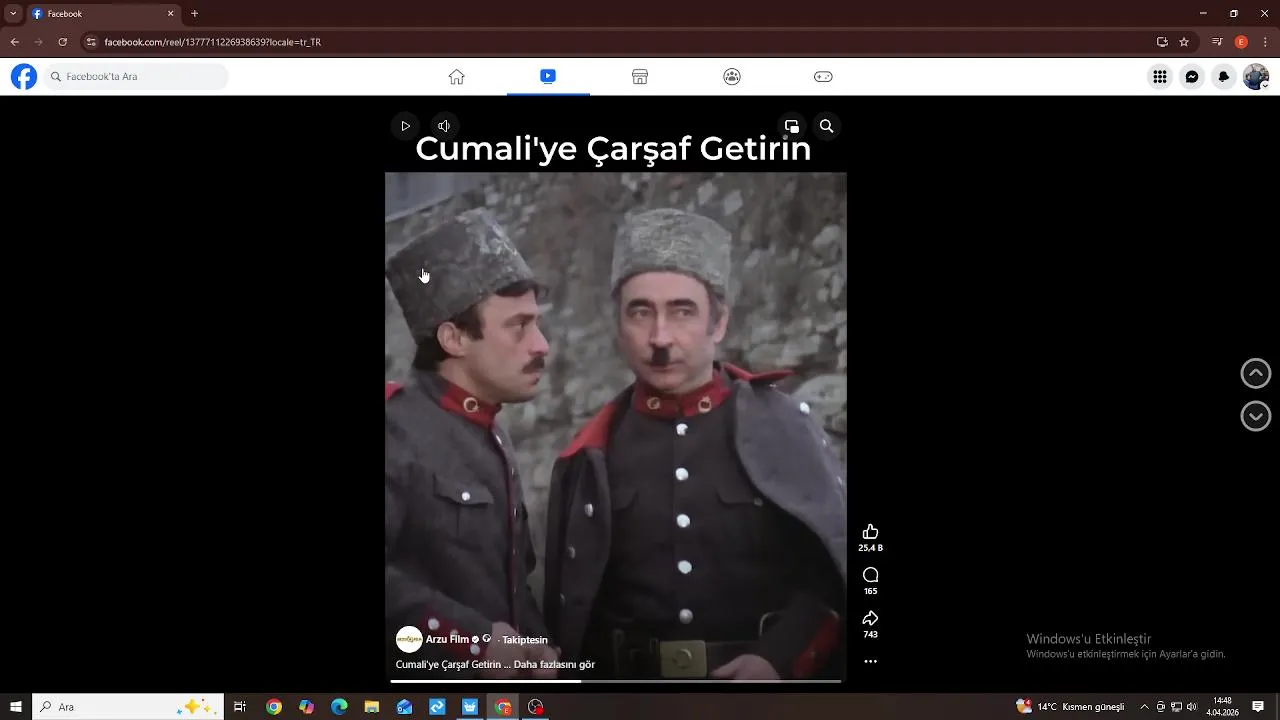1280x720 pixels.
Task: Click the 25,4 B like count
Action: (870, 548)
